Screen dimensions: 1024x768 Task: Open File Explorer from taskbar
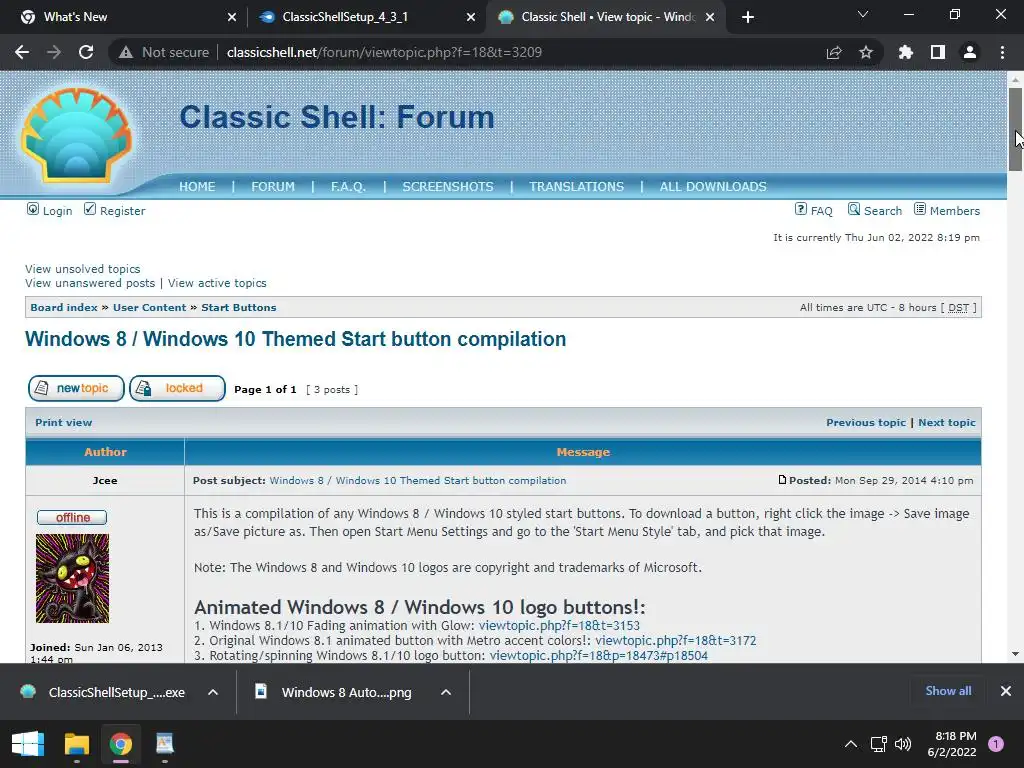click(76, 744)
